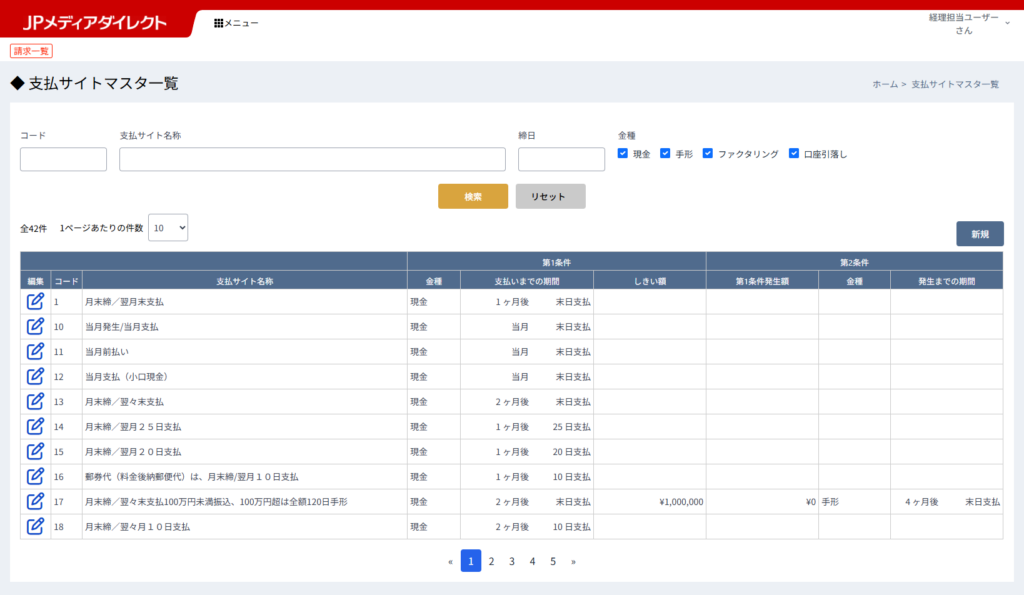
Task: Open the items-per-page dropdown
Action: pyautogui.click(x=168, y=228)
